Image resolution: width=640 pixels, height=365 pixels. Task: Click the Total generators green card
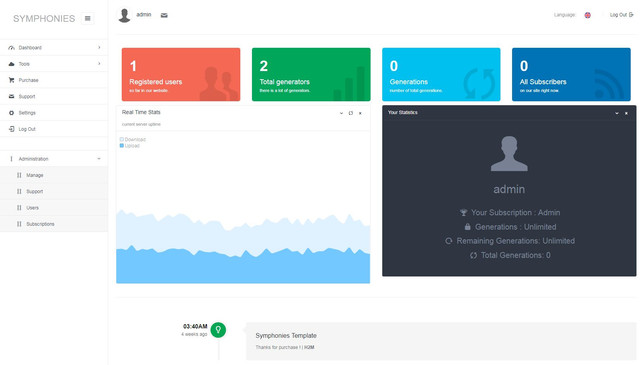pos(311,74)
